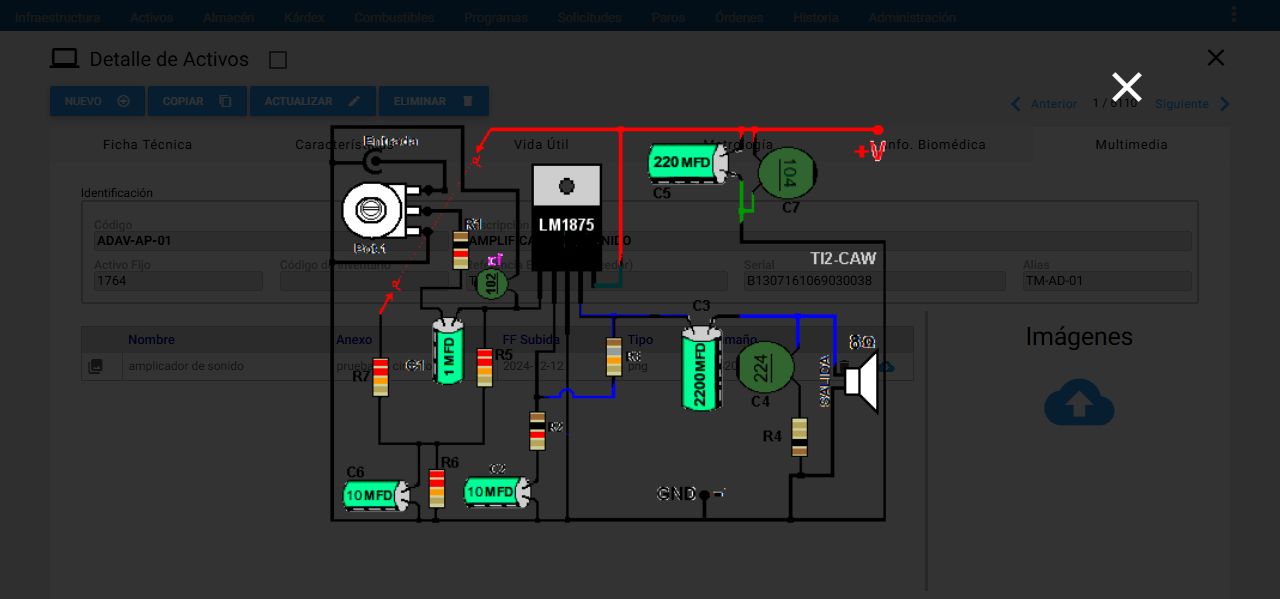Click the right chevron after Siguiente

(1224, 104)
